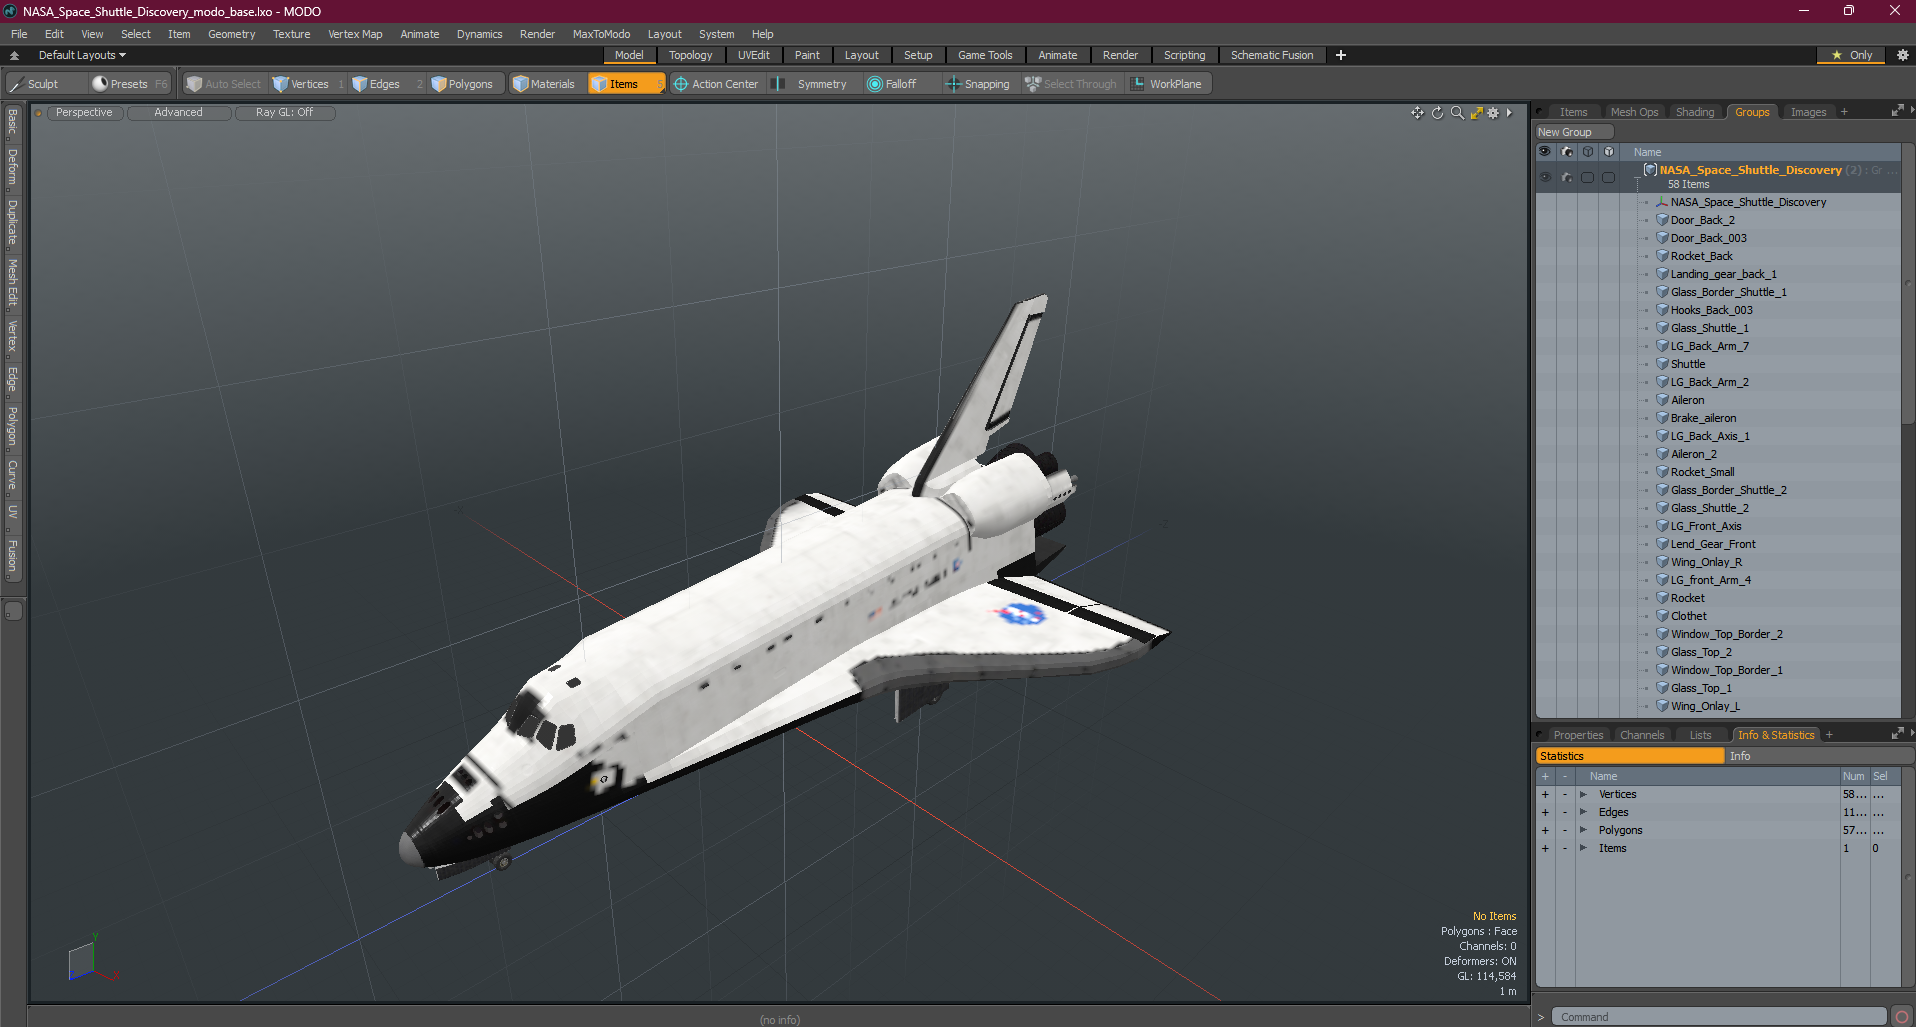Click the viewport rotate icon
Viewport: 1916px width, 1027px height.
click(1437, 113)
